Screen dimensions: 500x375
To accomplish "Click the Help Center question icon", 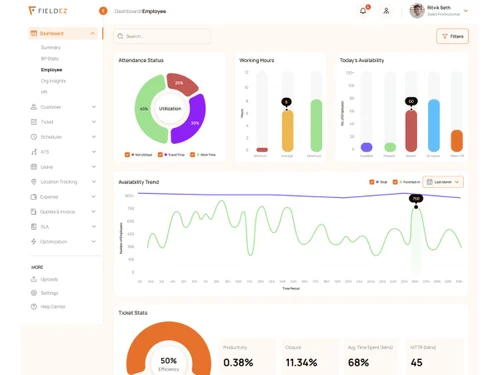I will 34,307.
